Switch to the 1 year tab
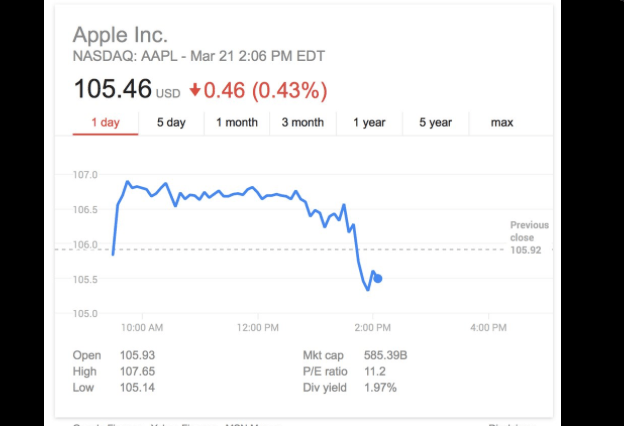The width and height of the screenshot is (624, 426). click(369, 123)
